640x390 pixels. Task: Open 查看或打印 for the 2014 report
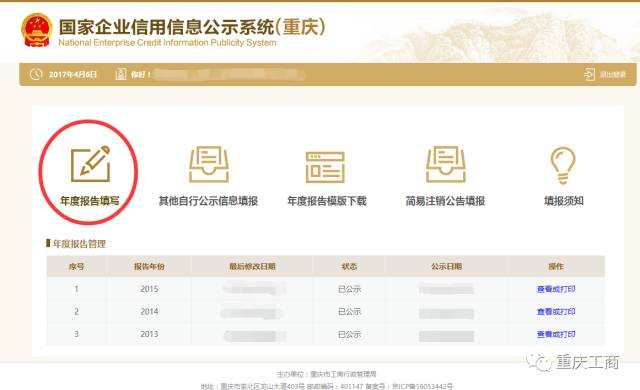tap(556, 312)
